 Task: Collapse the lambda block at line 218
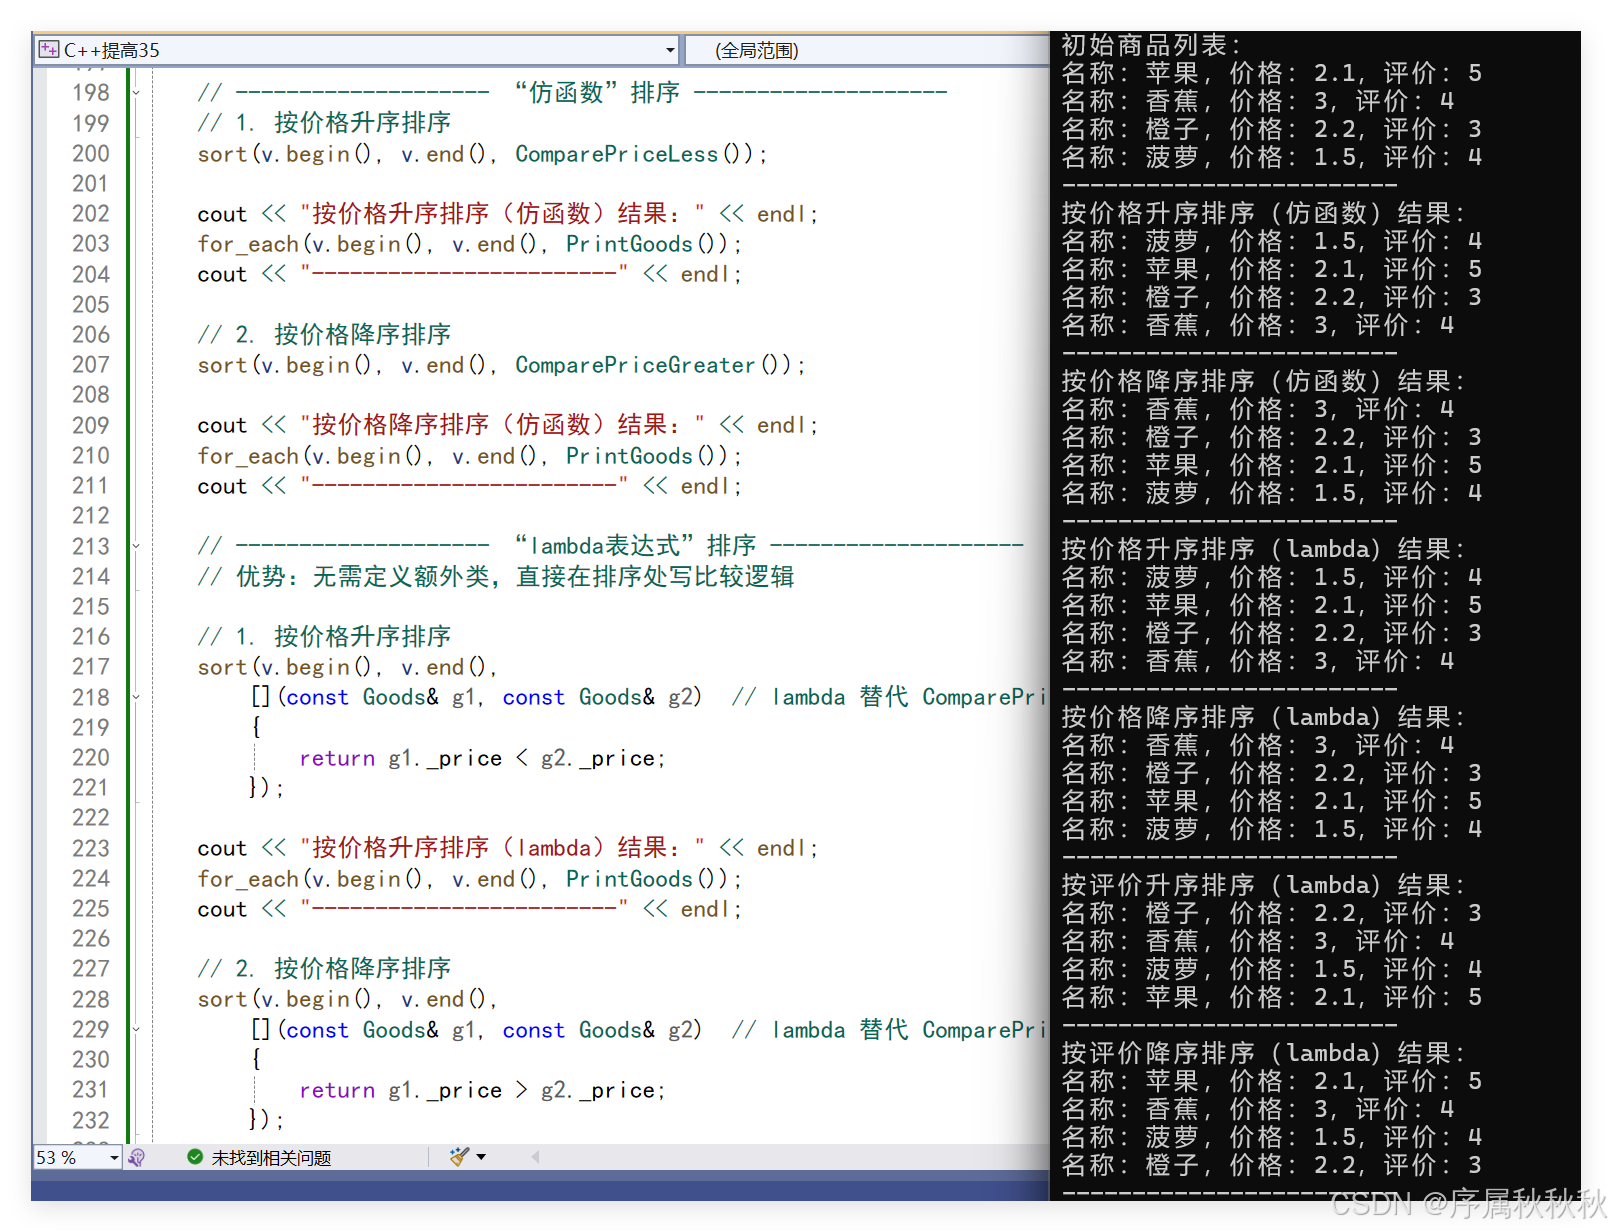tap(136, 697)
